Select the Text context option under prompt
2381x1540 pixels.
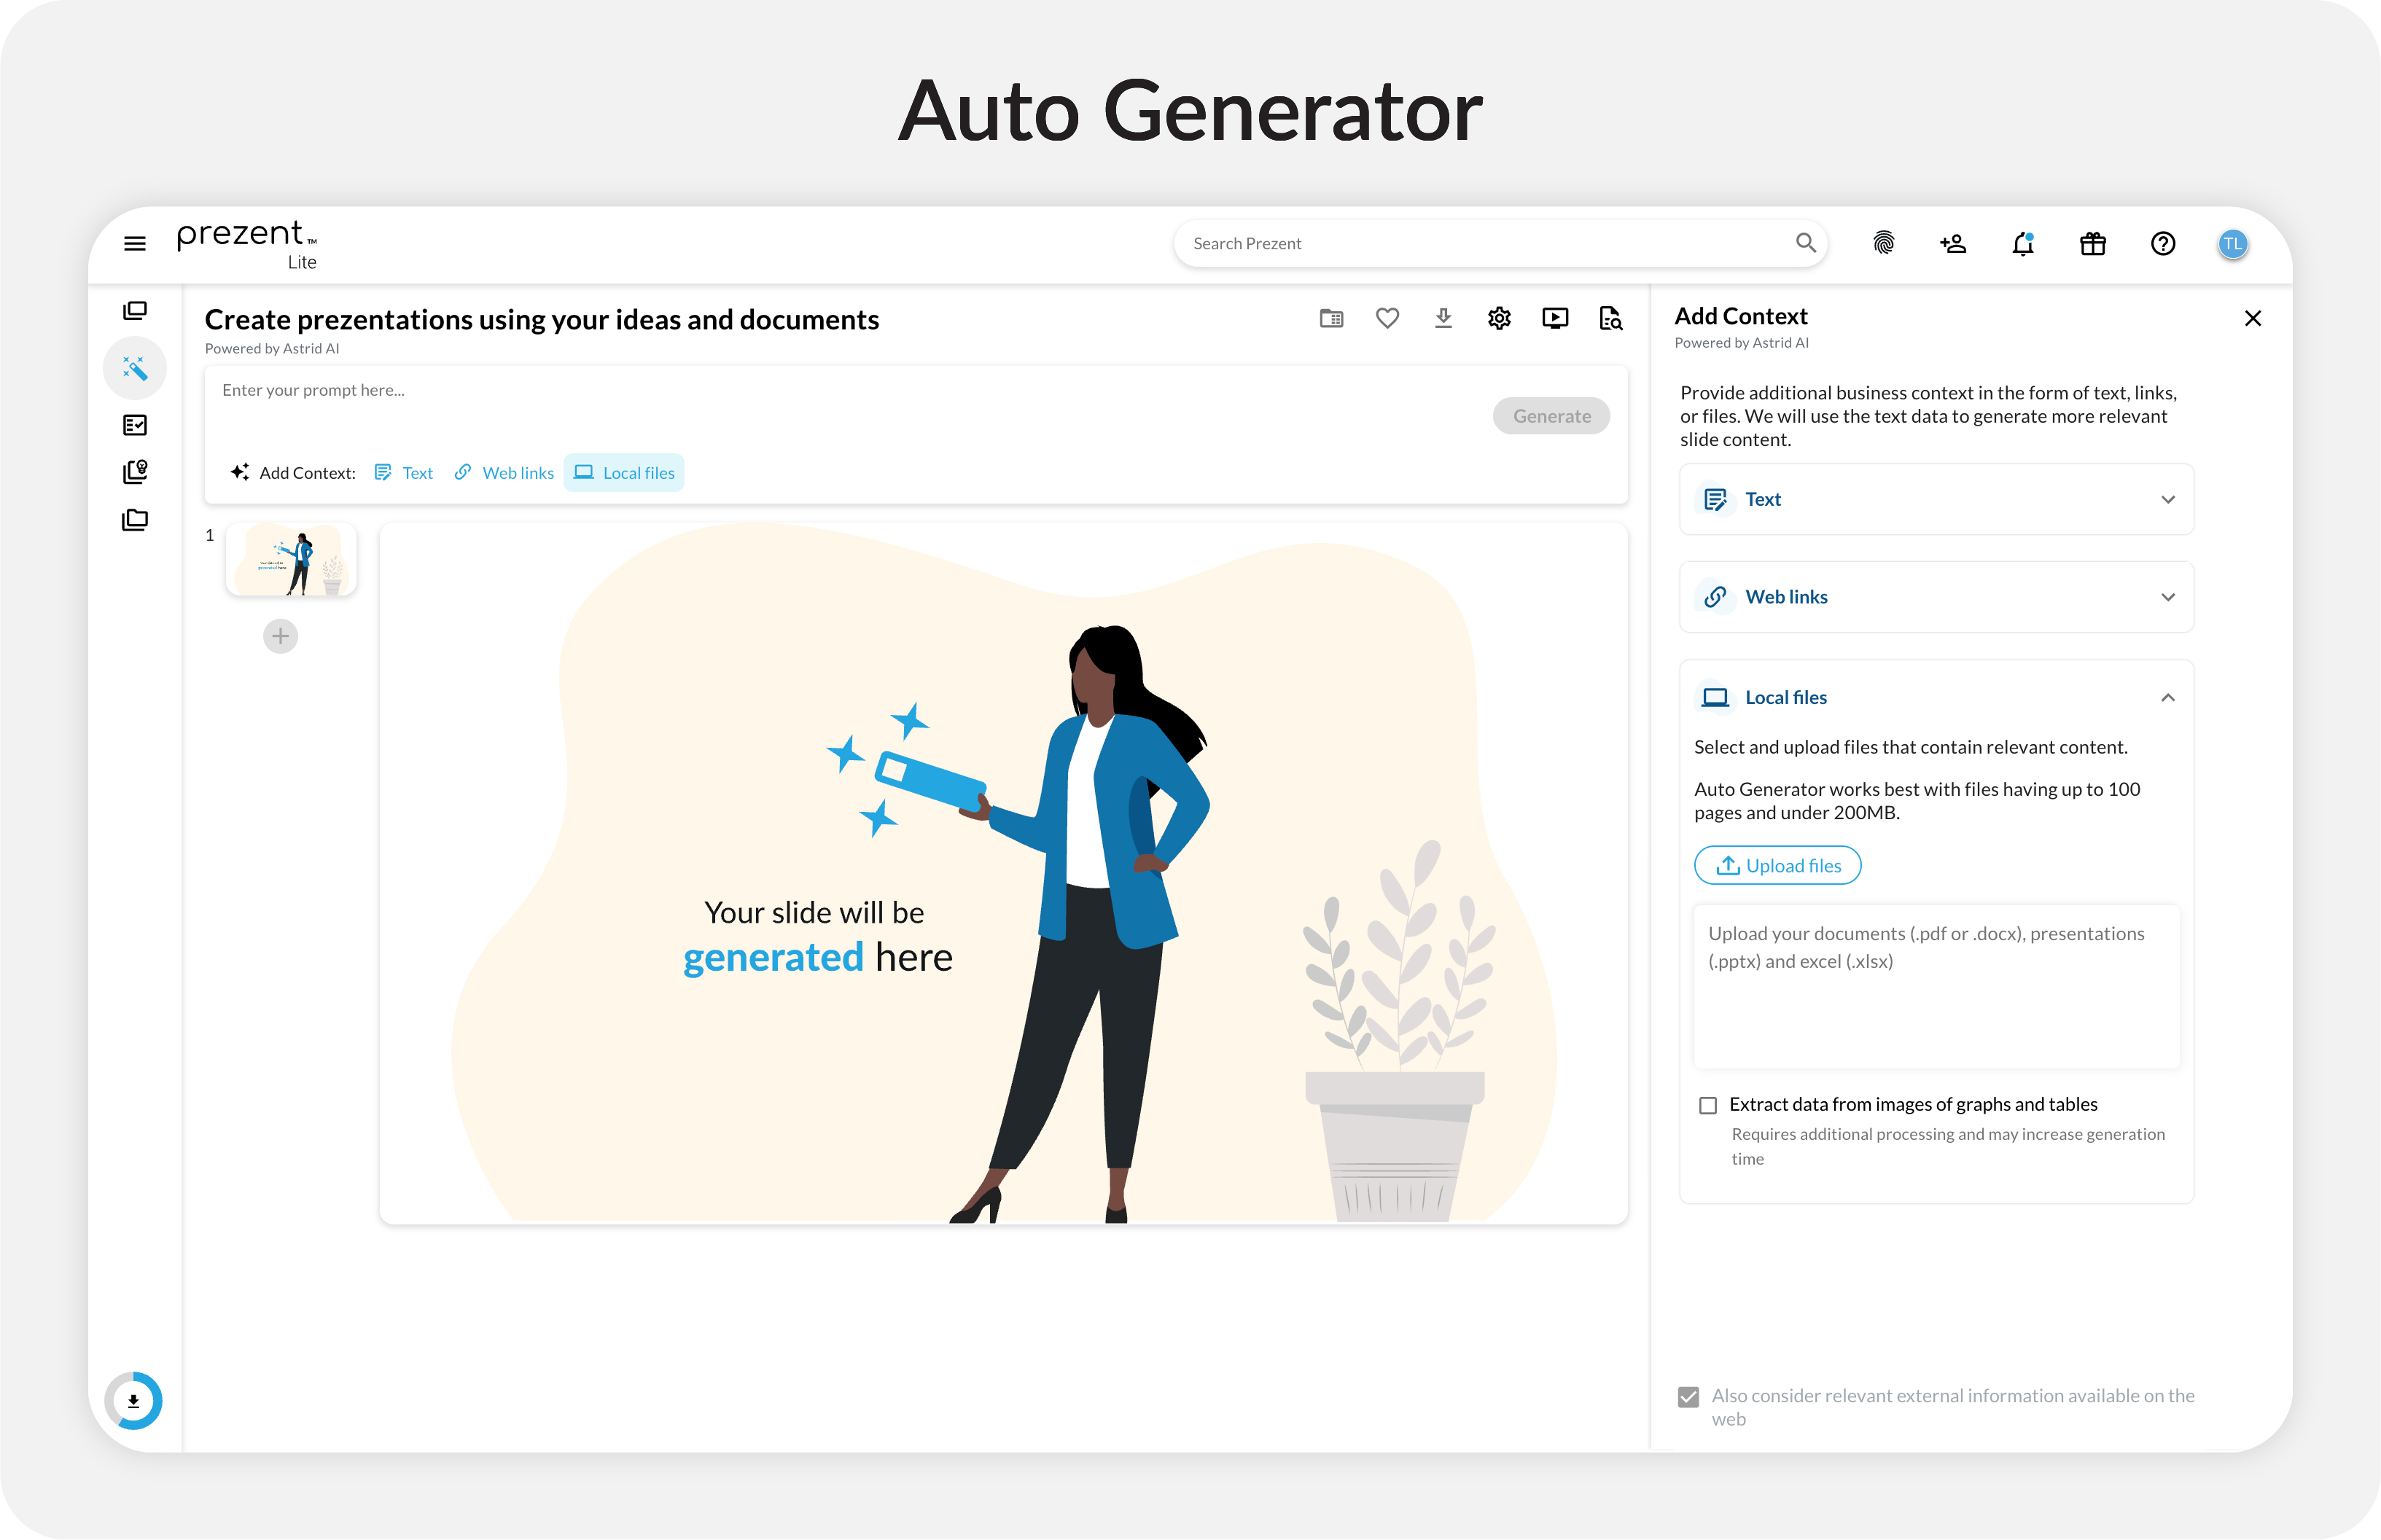404,472
